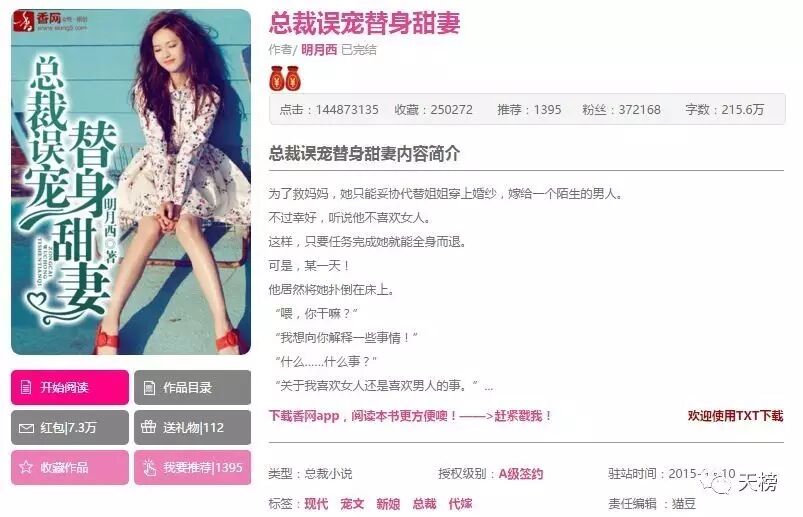The height and width of the screenshot is (517, 803).
Task: Select the 新娘 tag
Action: [x=388, y=504]
